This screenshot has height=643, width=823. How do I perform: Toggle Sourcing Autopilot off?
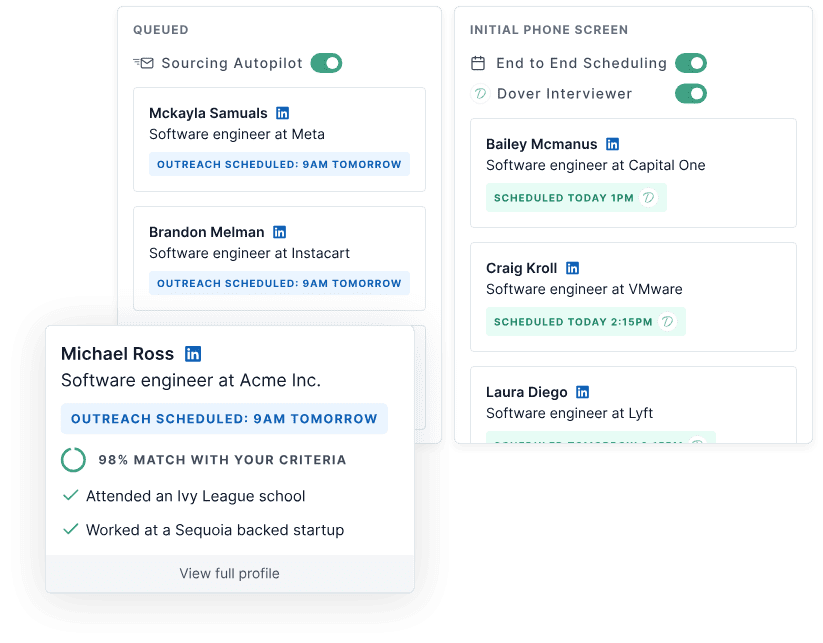[x=329, y=62]
